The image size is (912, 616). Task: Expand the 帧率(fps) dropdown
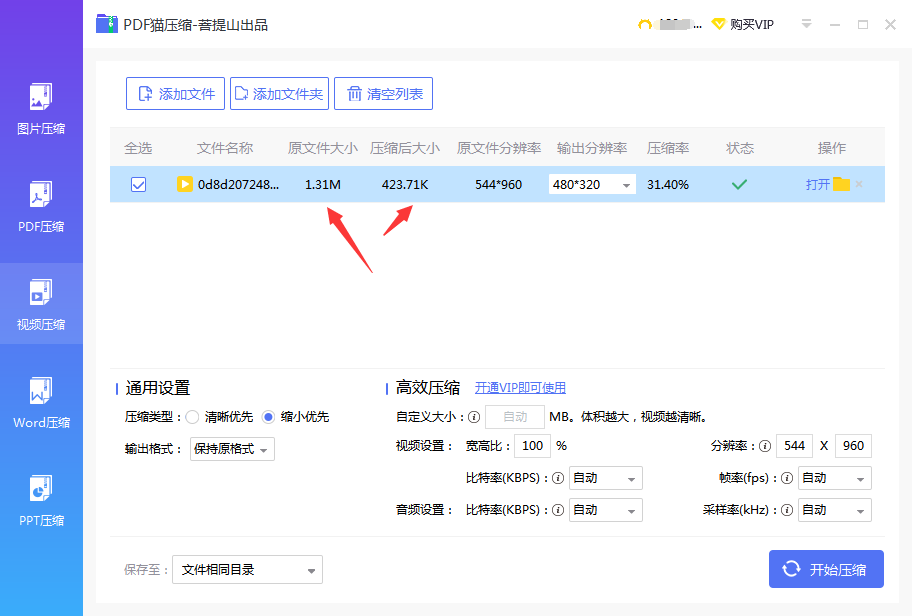click(835, 478)
